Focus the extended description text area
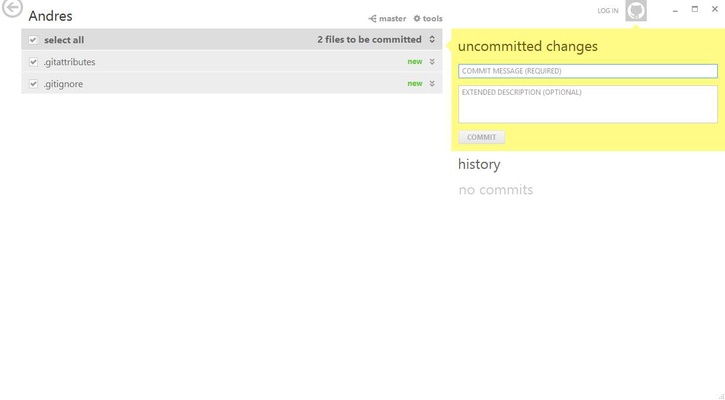725x400 pixels. point(588,104)
